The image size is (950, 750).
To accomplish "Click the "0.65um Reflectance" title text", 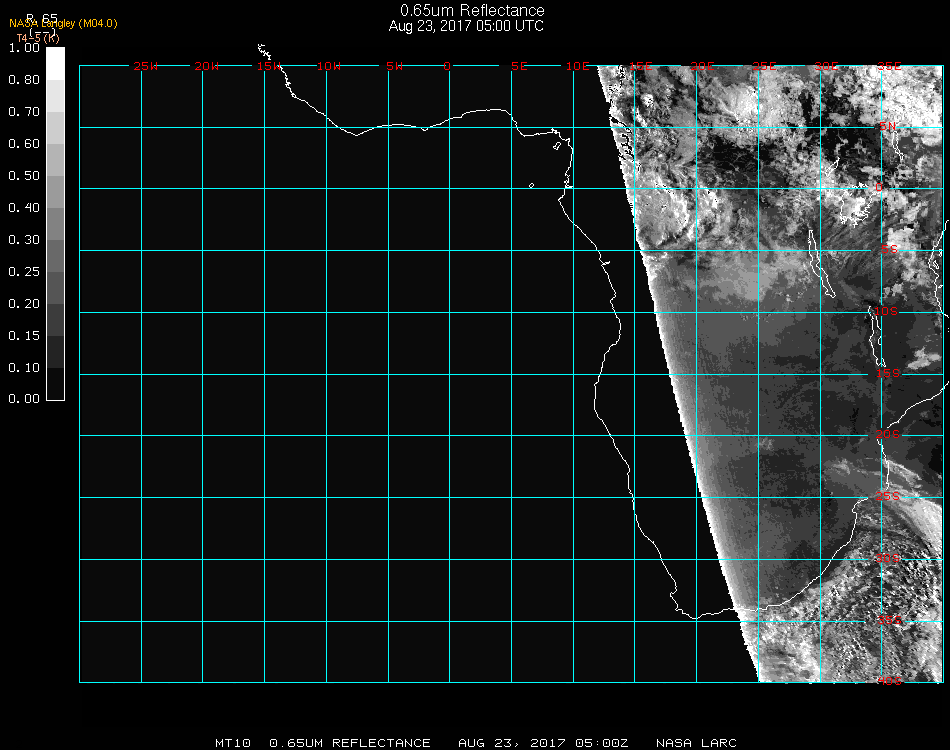I will 472,10.
